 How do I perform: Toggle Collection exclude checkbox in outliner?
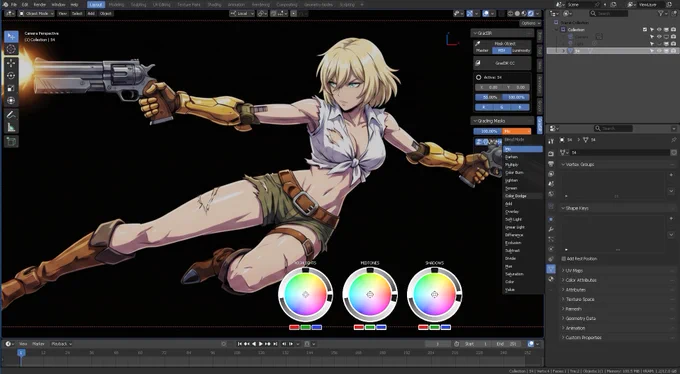click(645, 30)
